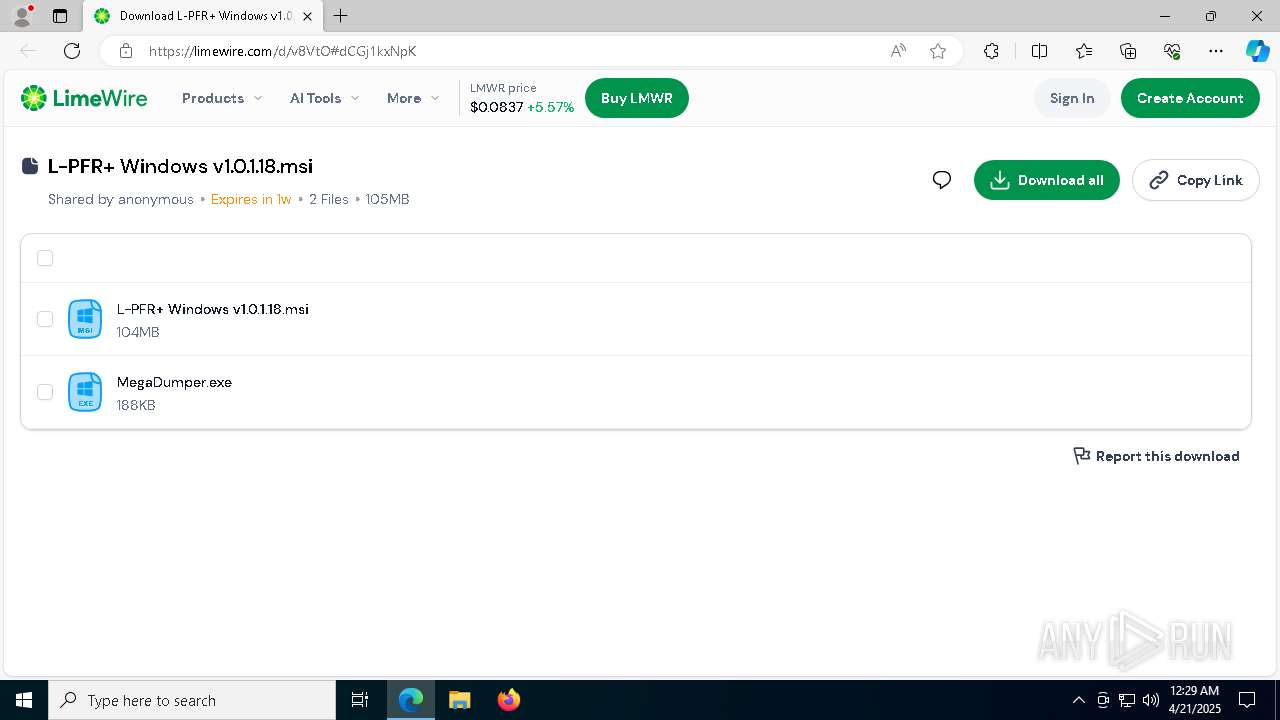
Task: Open the Favorites list icon
Action: (1084, 51)
